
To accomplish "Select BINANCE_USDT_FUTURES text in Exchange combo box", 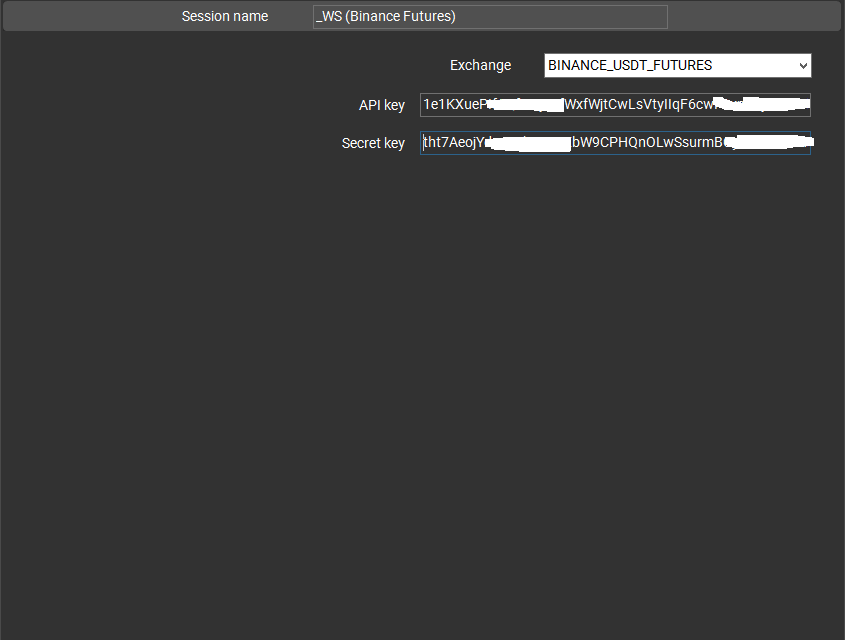I will (x=630, y=66).
